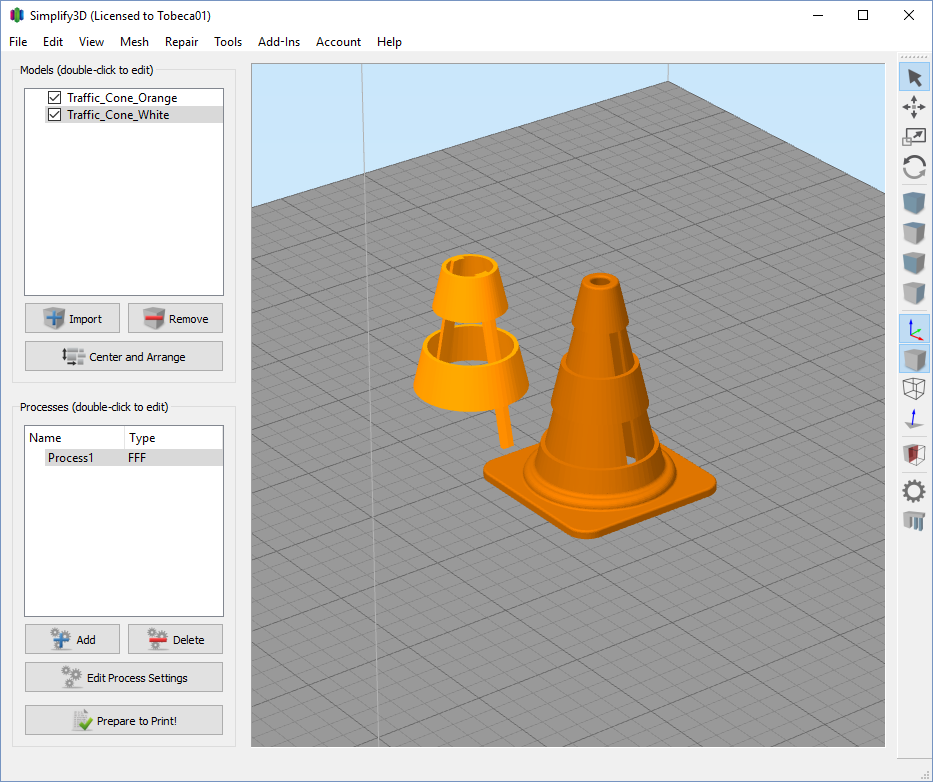Uncheck the Traffic_Cone_White checkbox
Image resolution: width=933 pixels, height=782 pixels.
click(55, 115)
